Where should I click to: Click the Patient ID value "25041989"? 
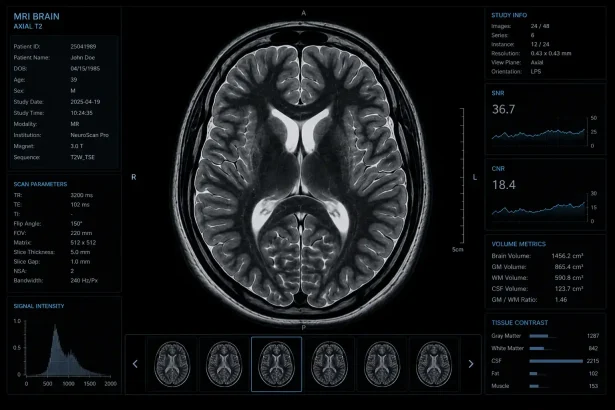(83, 46)
